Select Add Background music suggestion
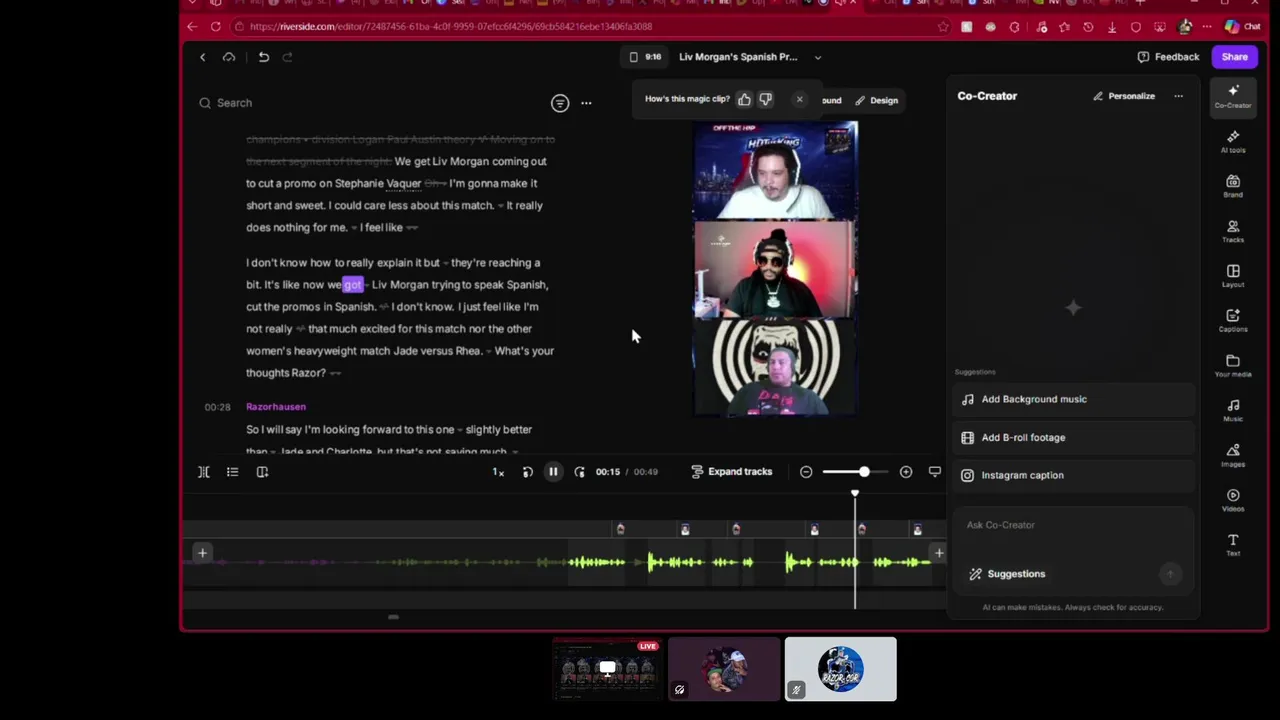The width and height of the screenshot is (1280, 720). pos(1075,399)
